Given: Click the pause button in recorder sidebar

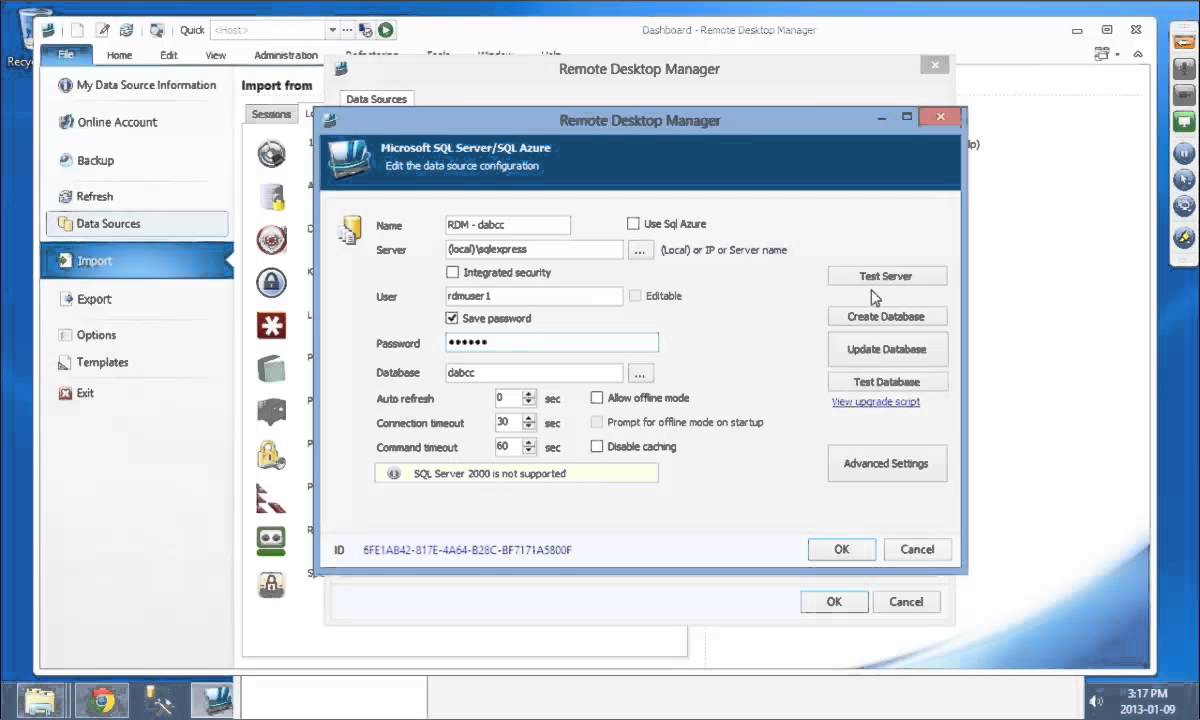Looking at the screenshot, I should [1184, 153].
